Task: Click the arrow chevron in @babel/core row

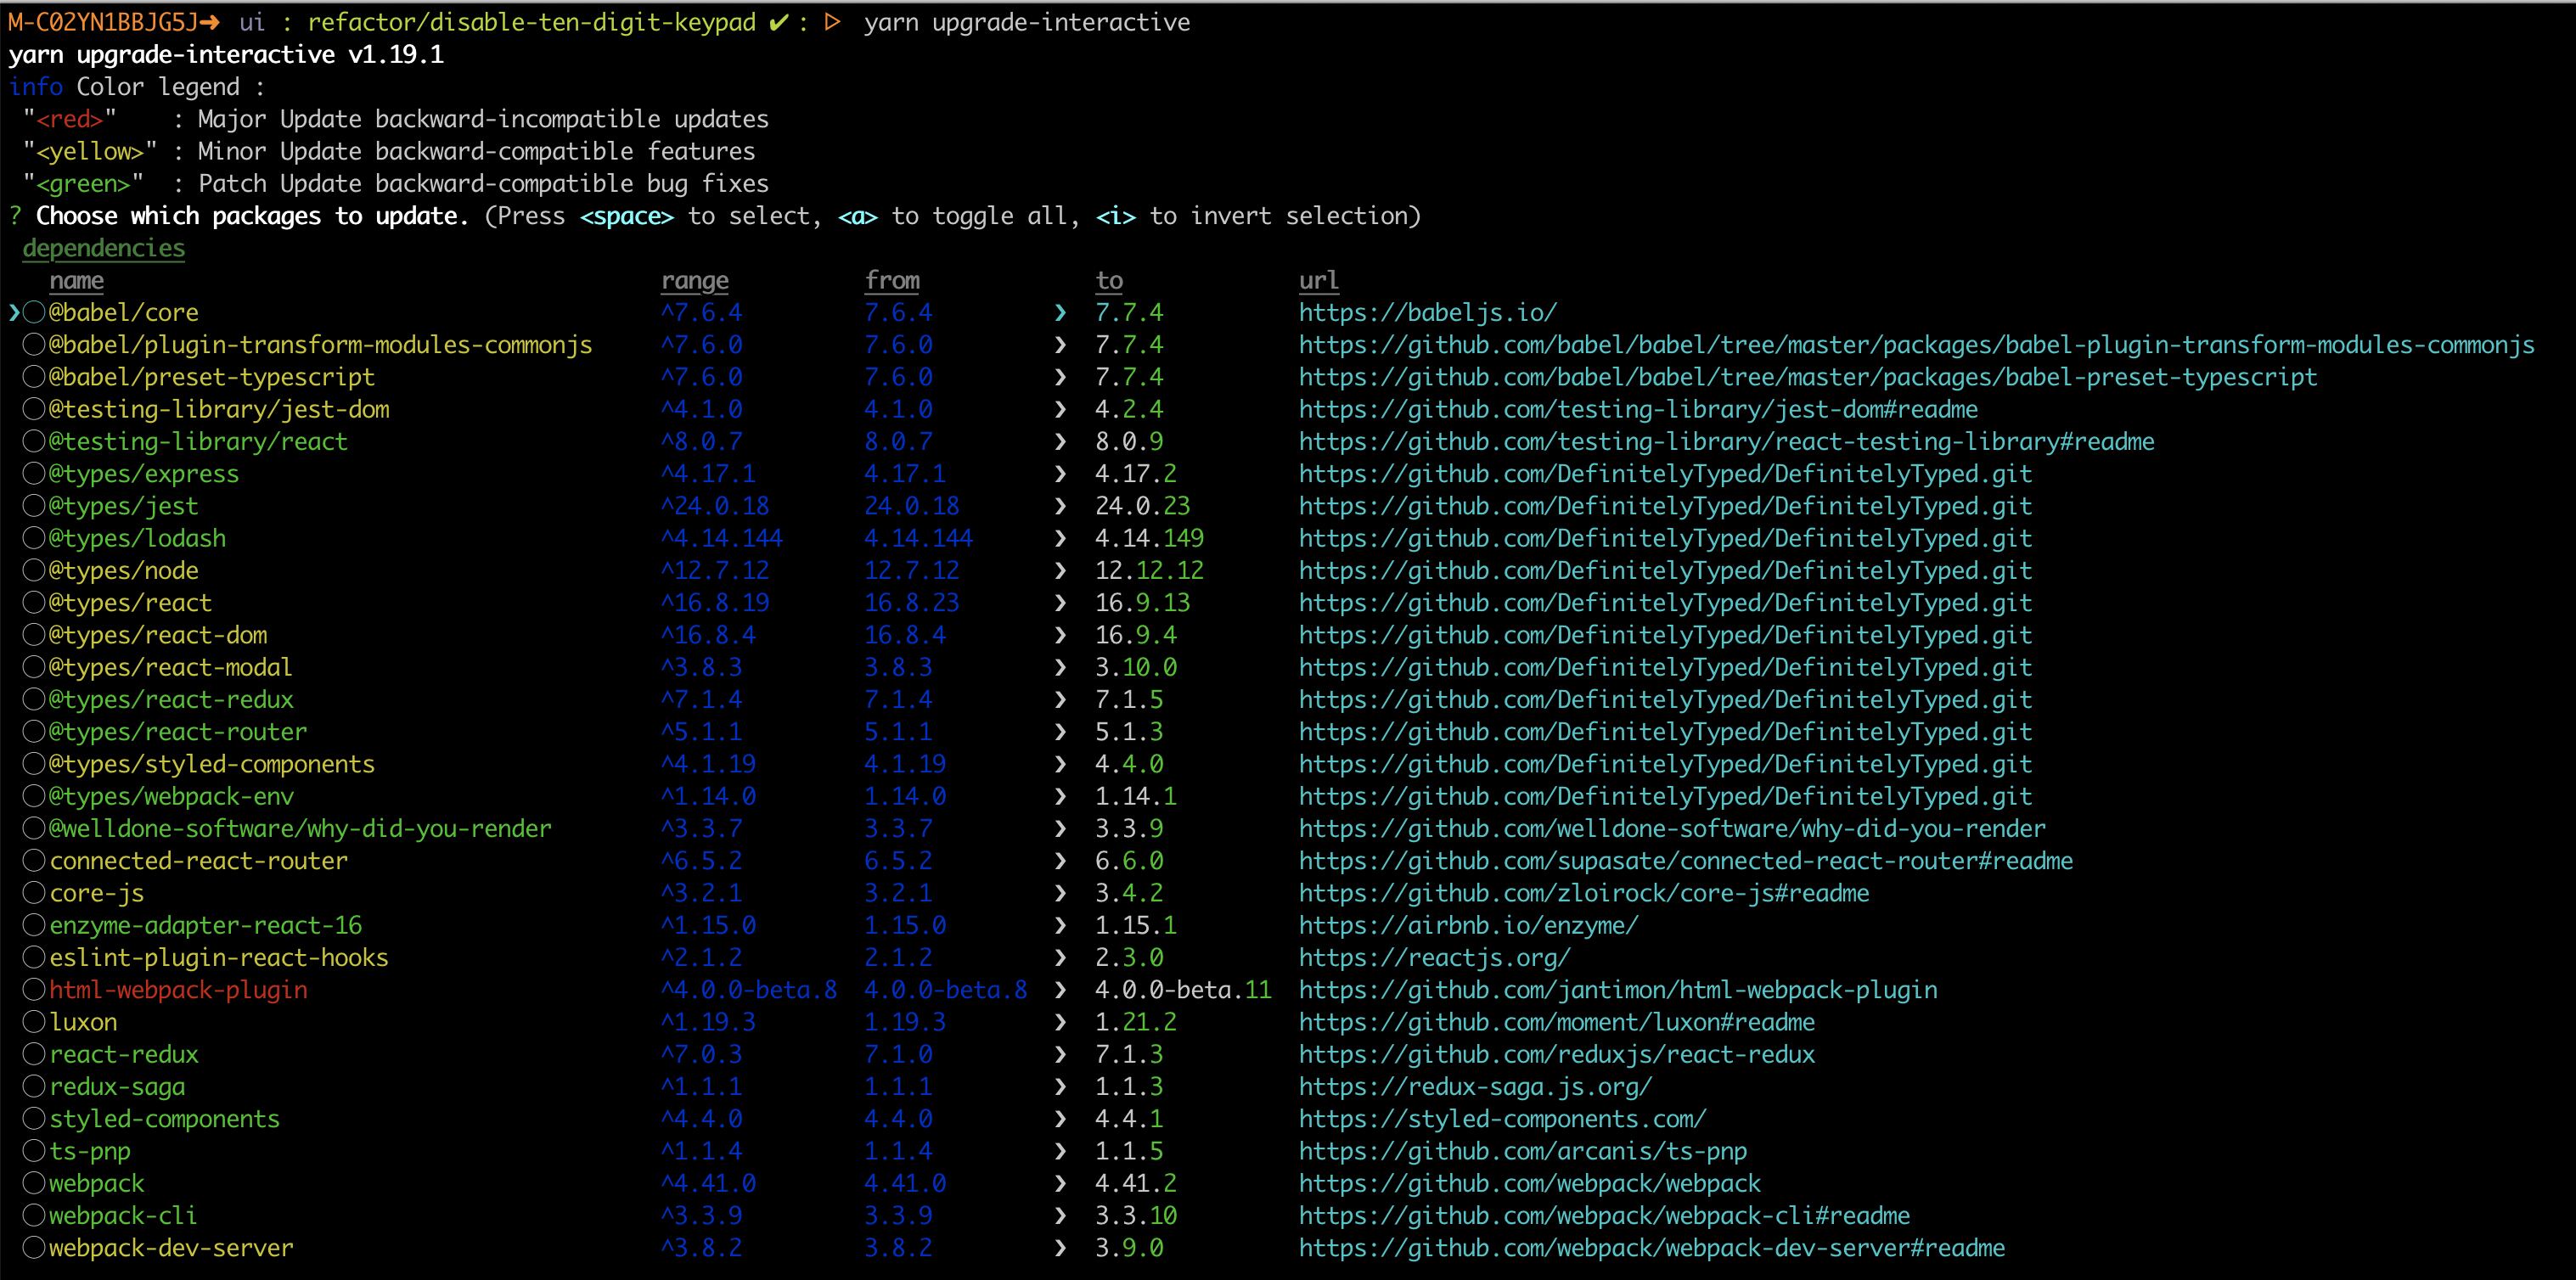Action: pyautogui.click(x=1060, y=313)
